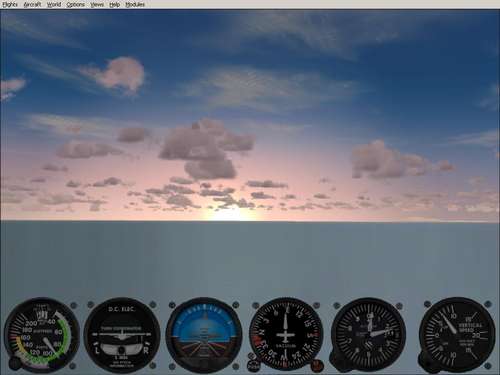This screenshot has height=375, width=500.
Task: Click the vertical speed indicator gauge
Action: 457,335
